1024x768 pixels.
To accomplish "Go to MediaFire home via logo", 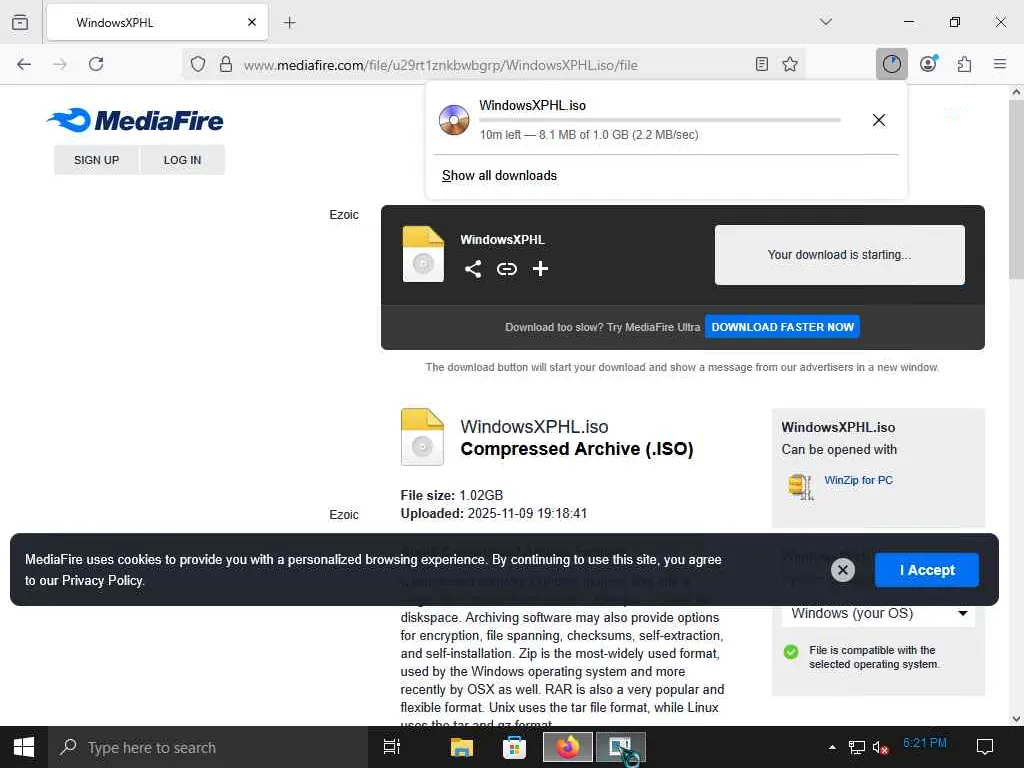I will coord(135,120).
